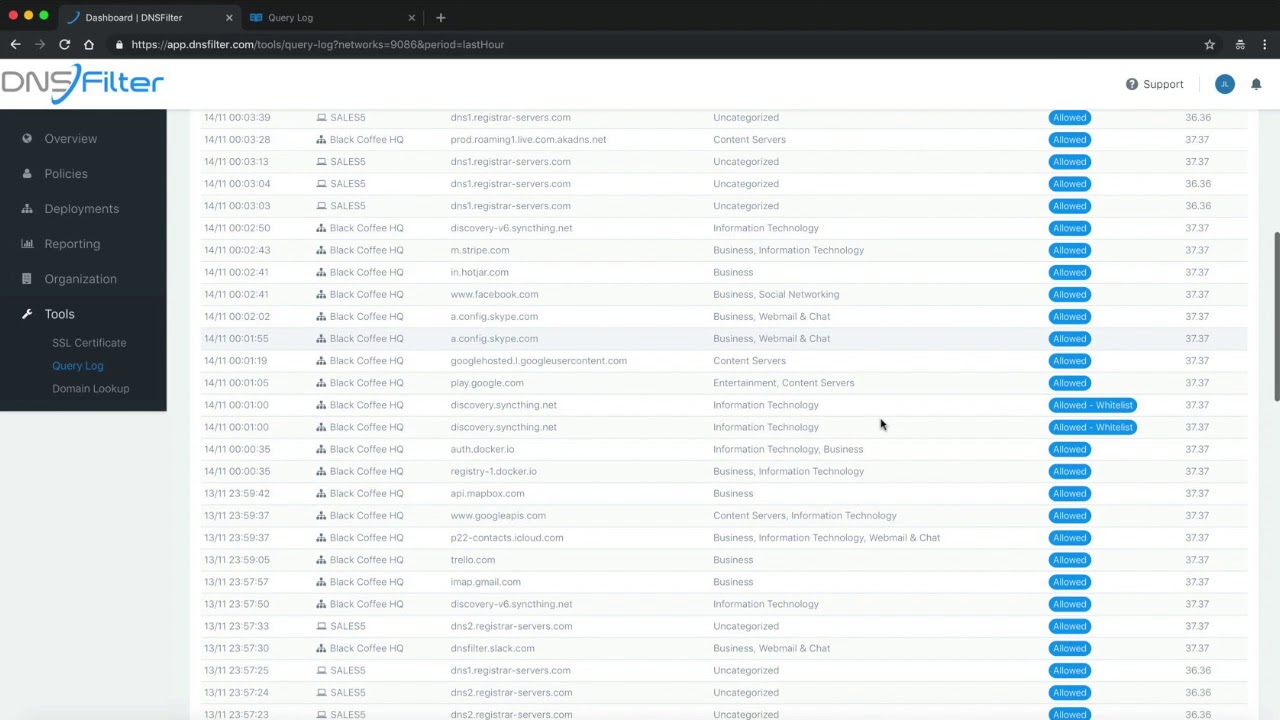Bookmark the page using the star icon
The image size is (1280, 720).
(x=1209, y=44)
